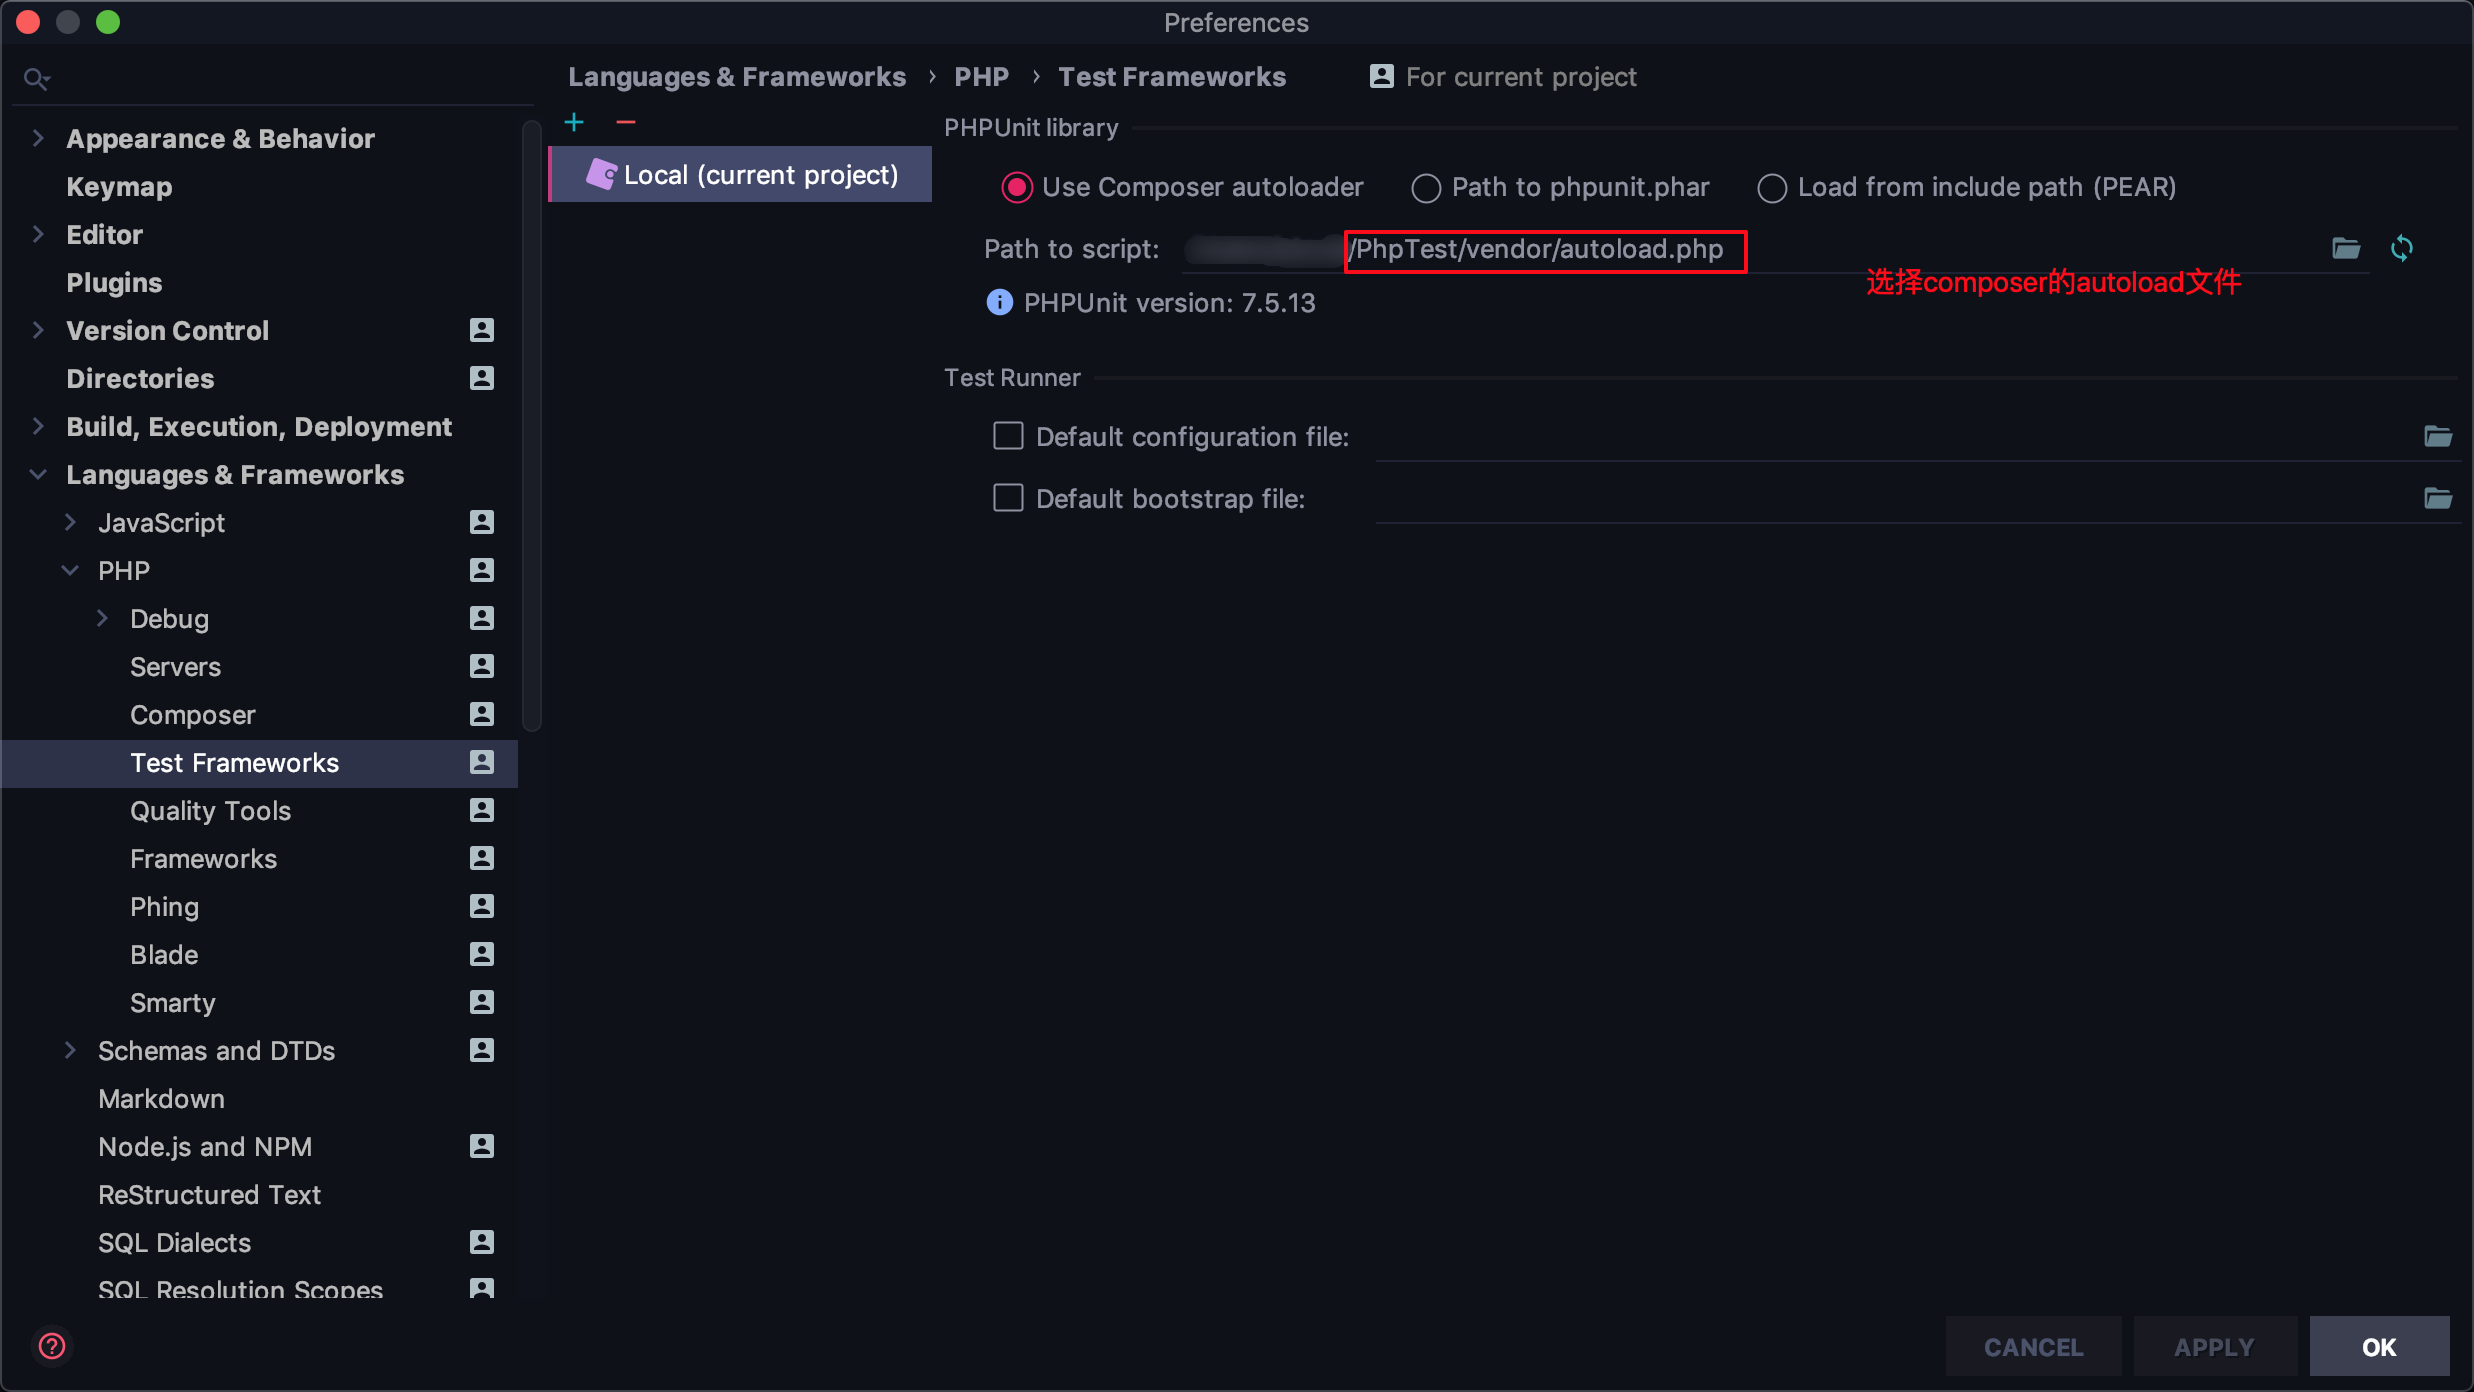
Task: Click the search magnifier icon in sidebar
Action: pyautogui.click(x=36, y=78)
